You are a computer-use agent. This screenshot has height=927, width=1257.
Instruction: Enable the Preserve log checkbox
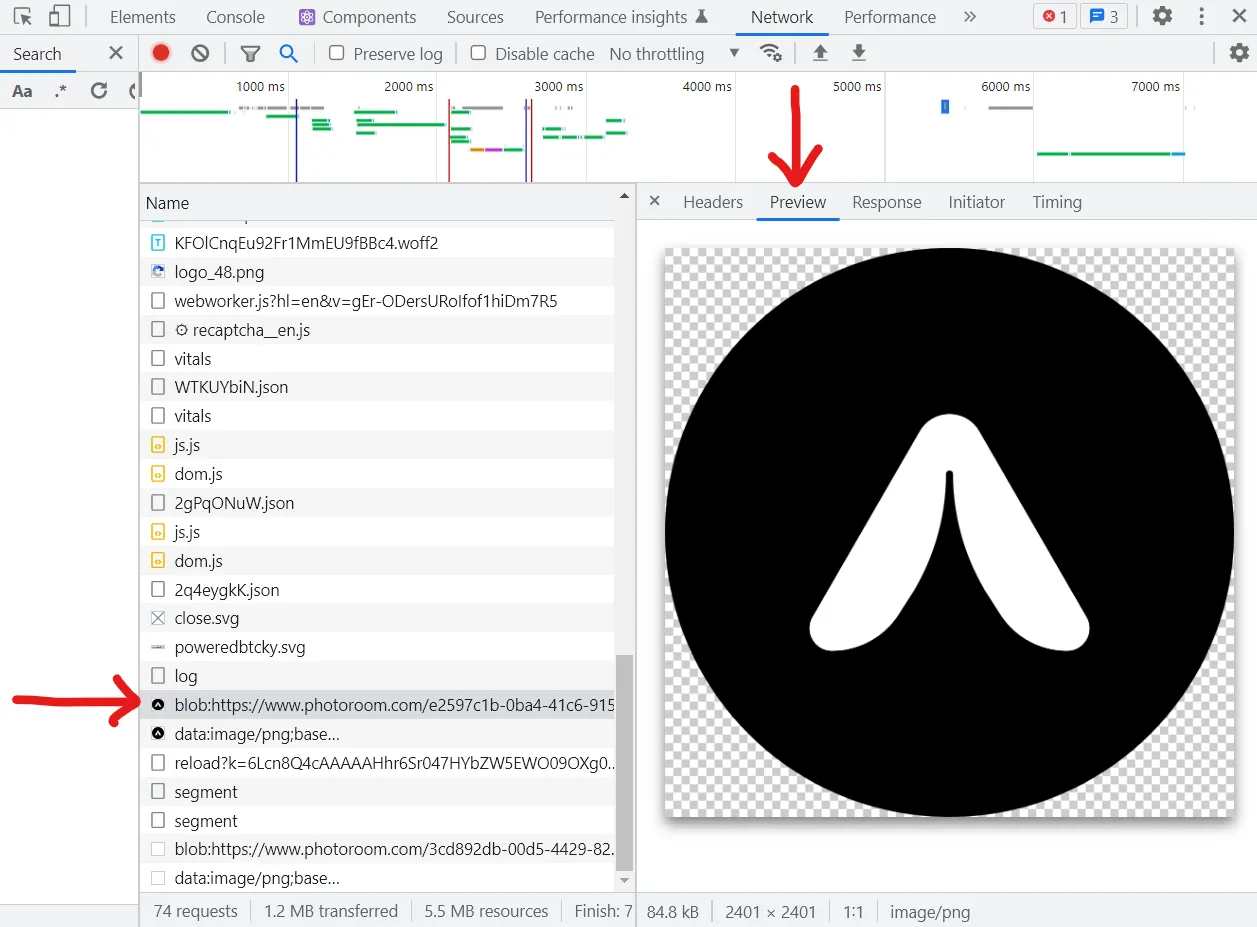[337, 54]
